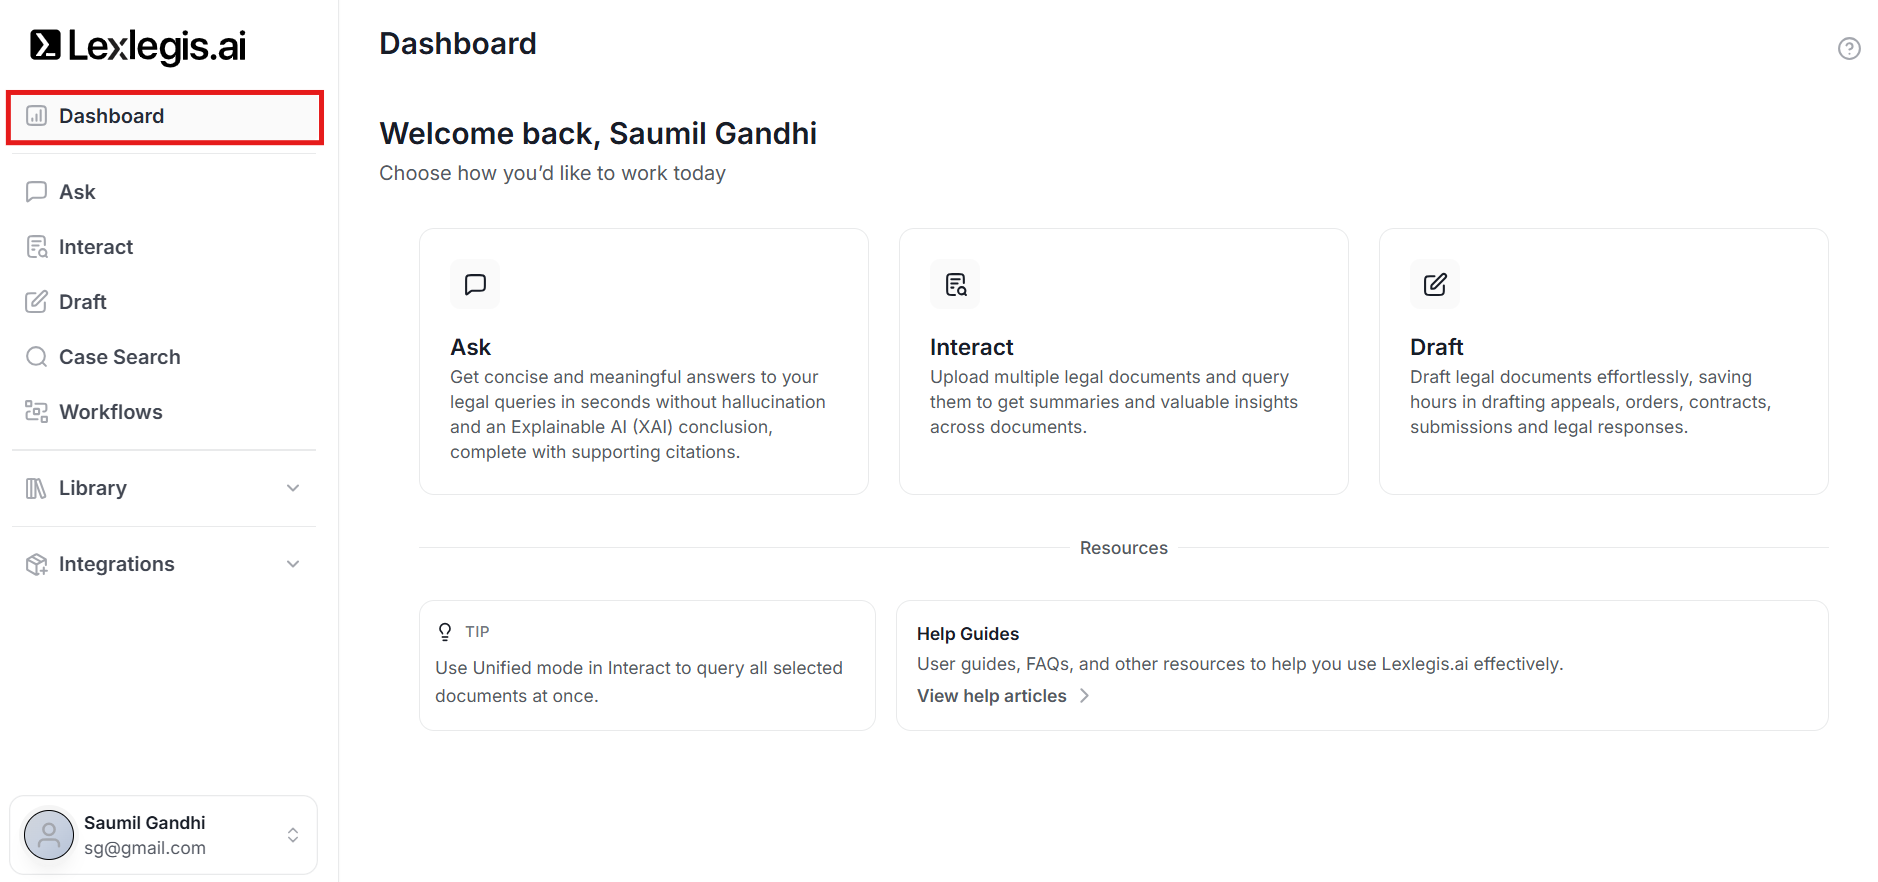Image resolution: width=1878 pixels, height=882 pixels.
Task: Expand the Integrations section chevron
Action: pos(293,564)
